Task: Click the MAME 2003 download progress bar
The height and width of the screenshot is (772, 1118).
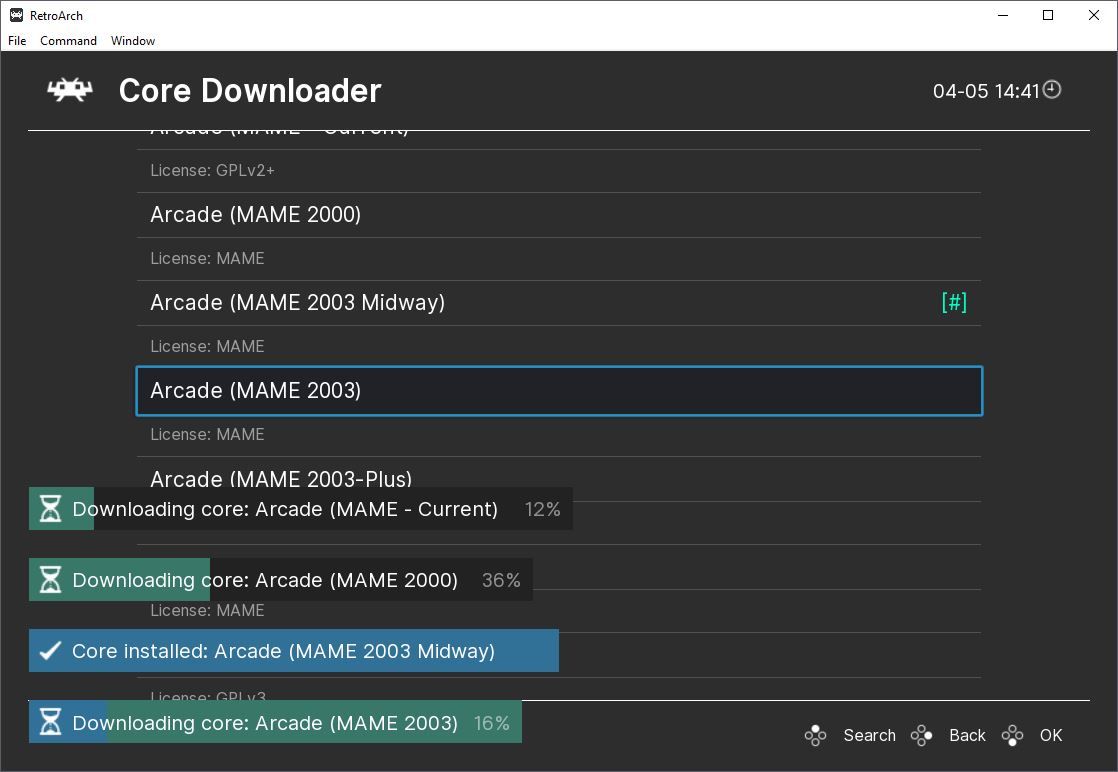Action: (x=275, y=722)
